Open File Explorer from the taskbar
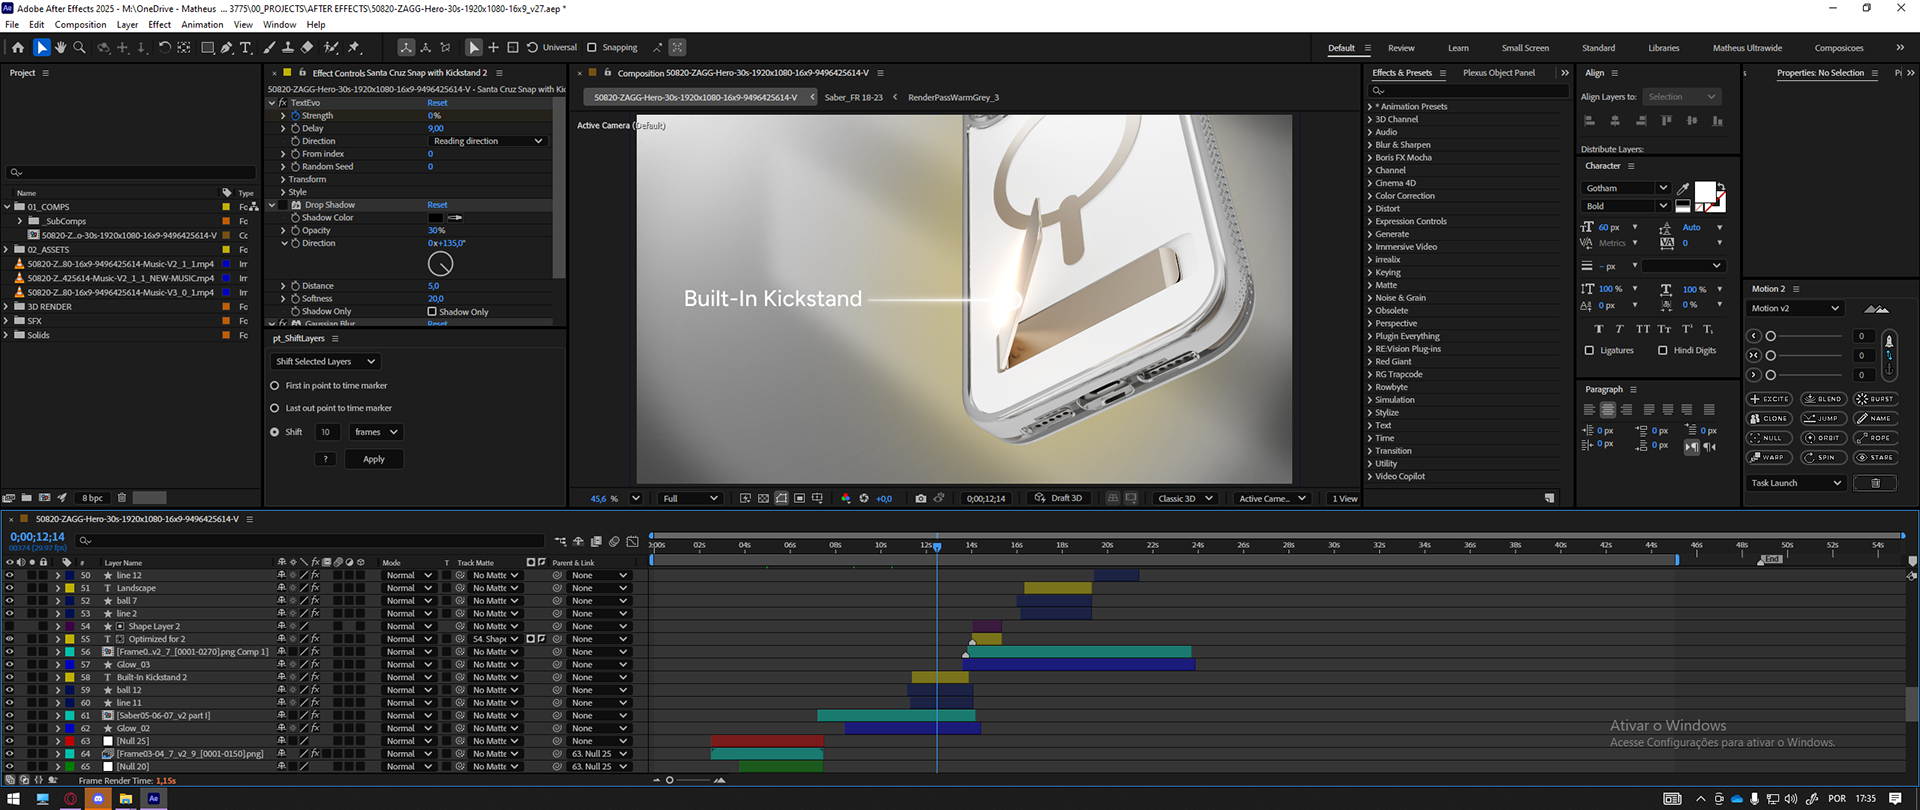The height and width of the screenshot is (810, 1920). (x=125, y=798)
